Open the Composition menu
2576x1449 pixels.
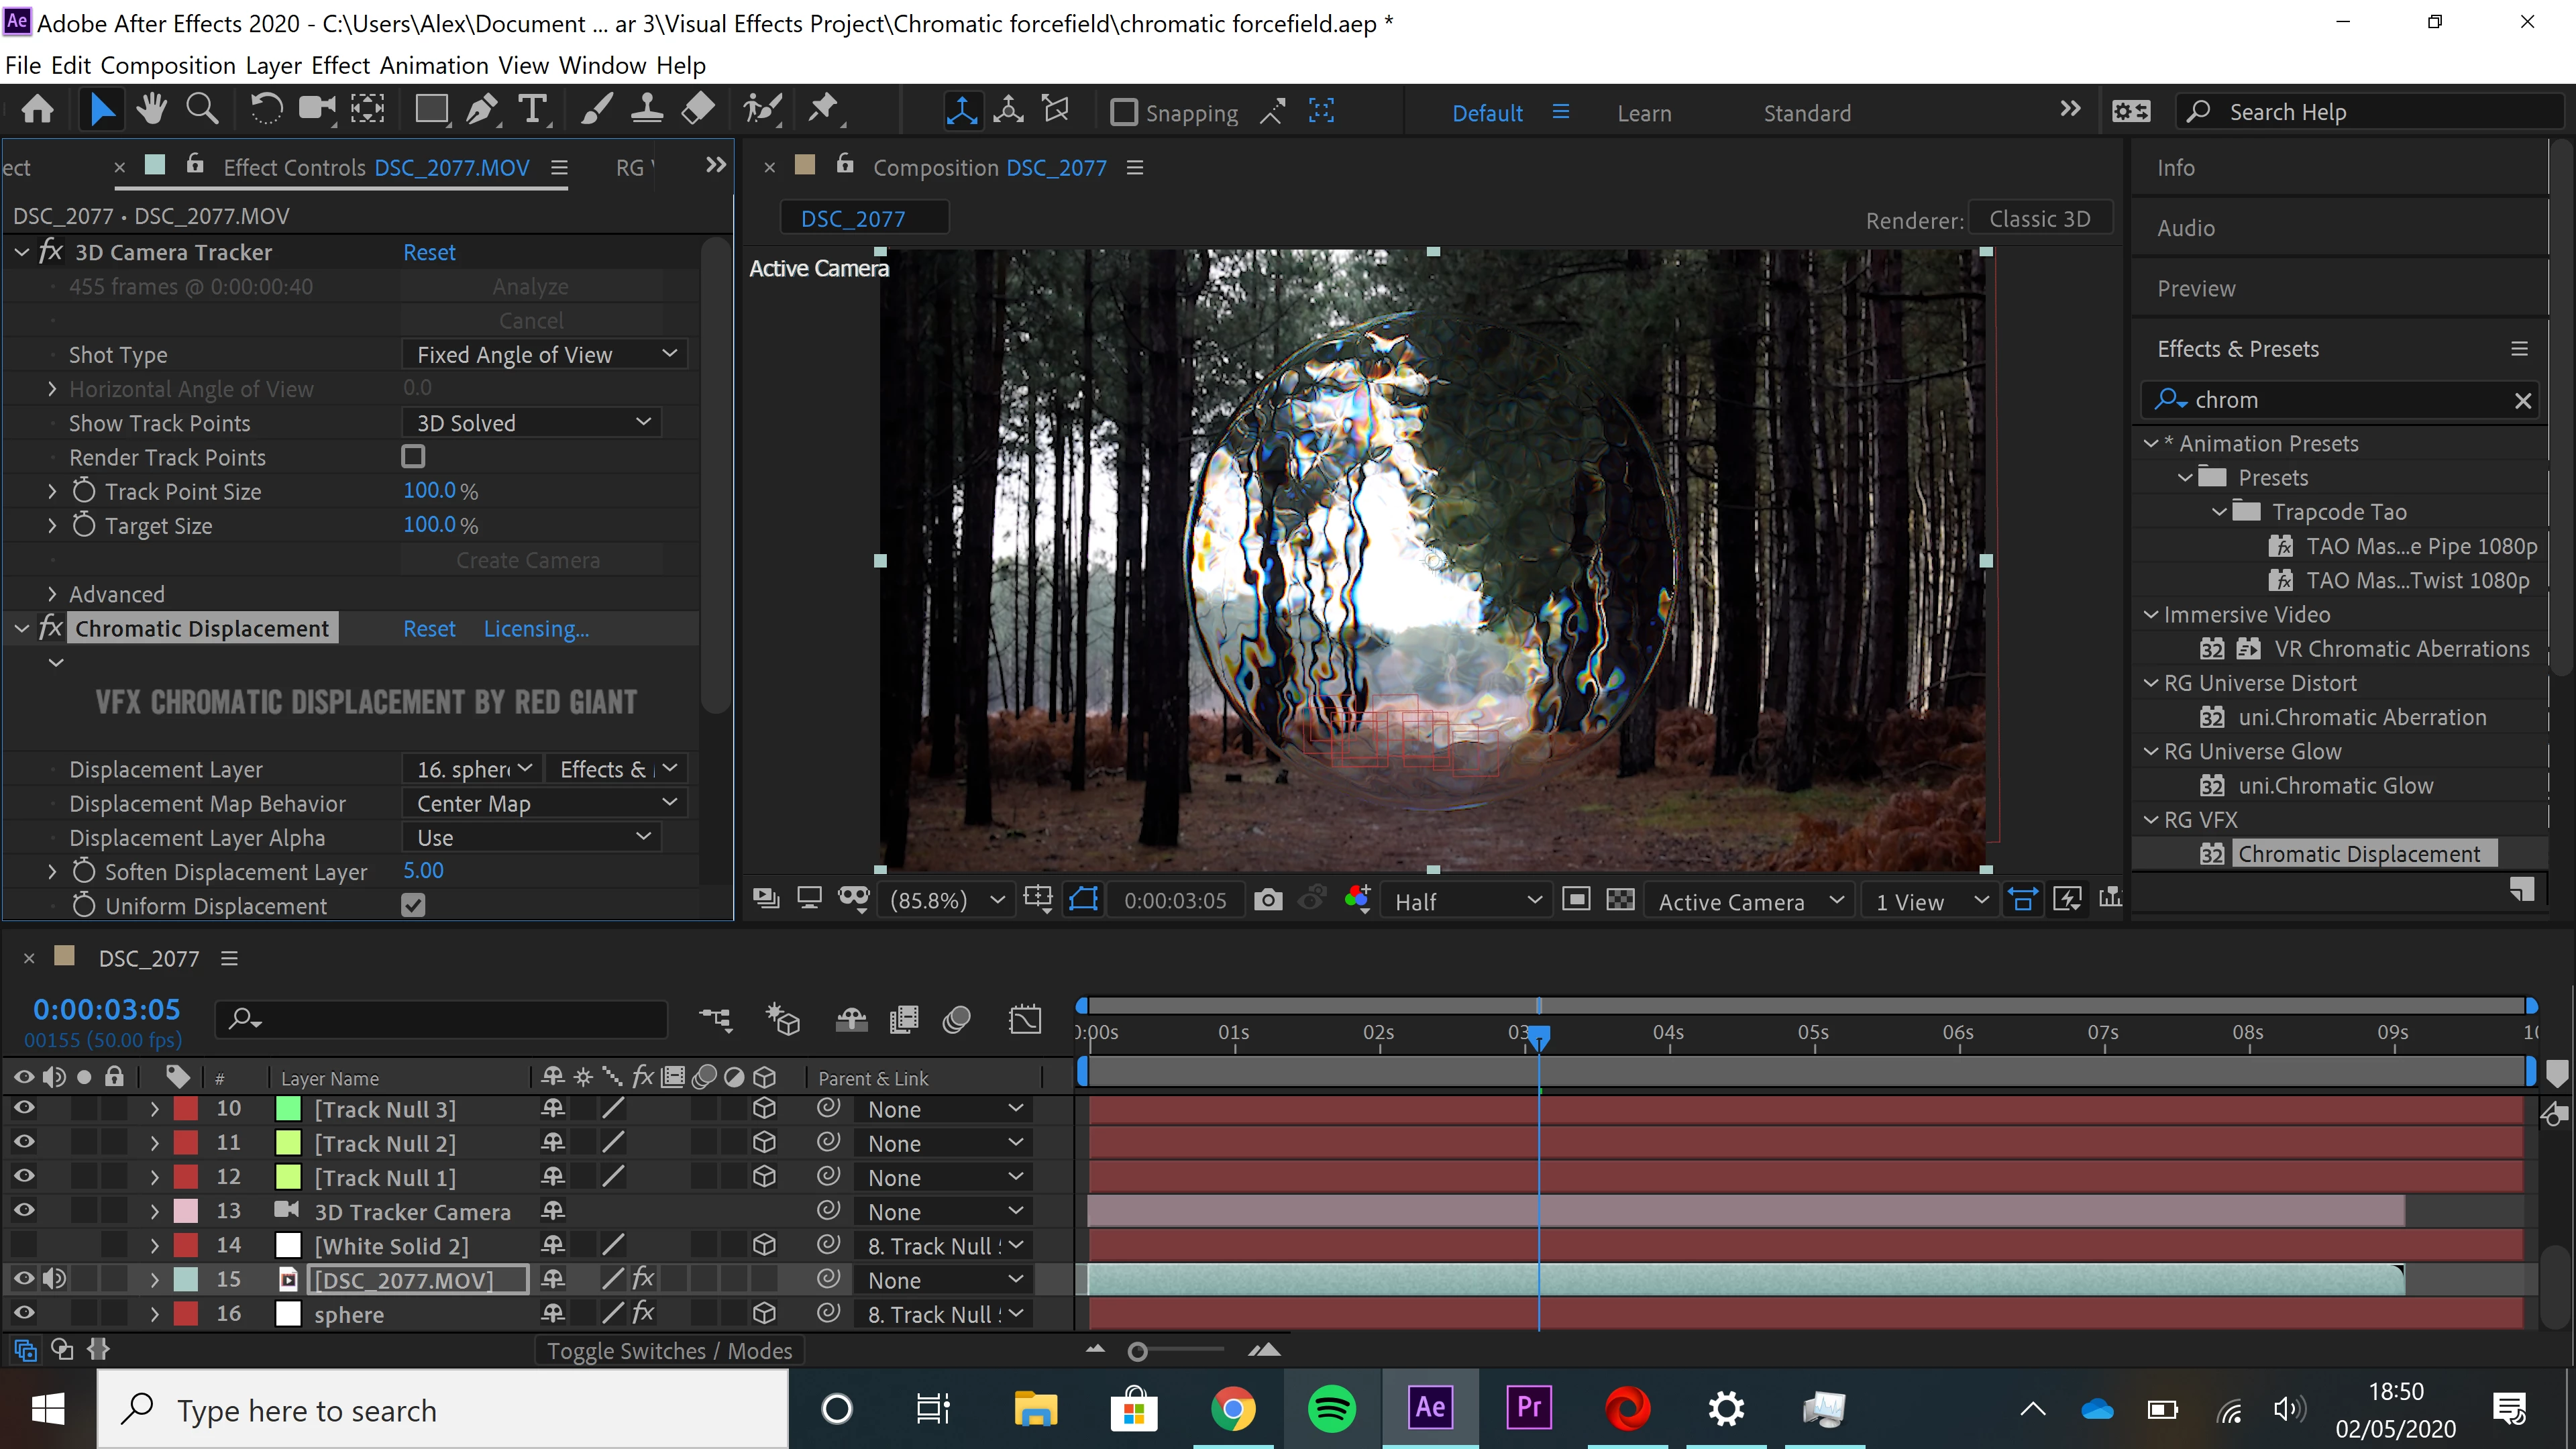point(168,66)
